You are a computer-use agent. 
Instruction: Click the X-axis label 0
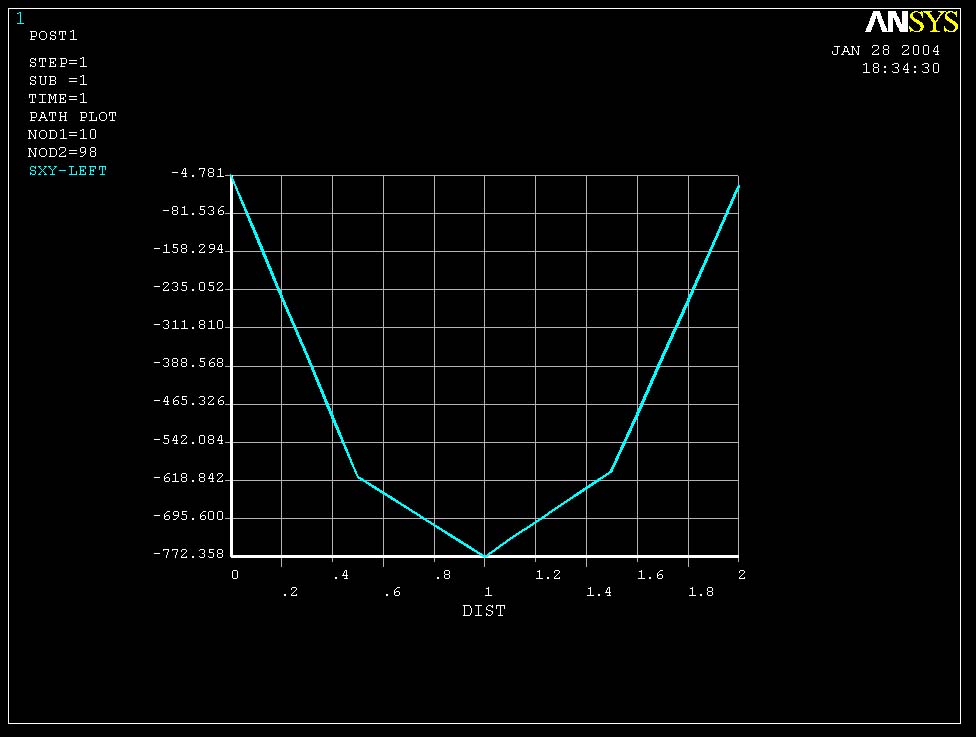tap(235, 575)
